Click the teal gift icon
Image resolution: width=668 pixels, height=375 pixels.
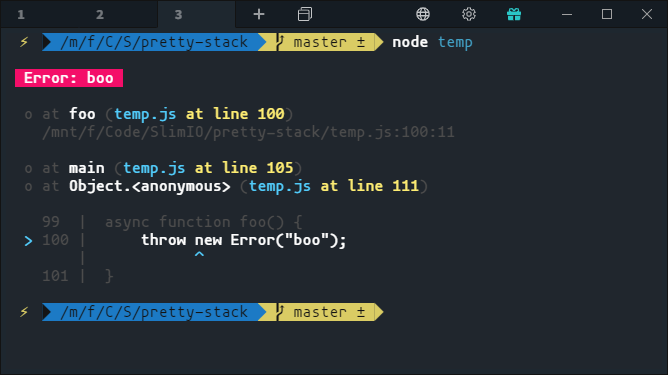514,14
